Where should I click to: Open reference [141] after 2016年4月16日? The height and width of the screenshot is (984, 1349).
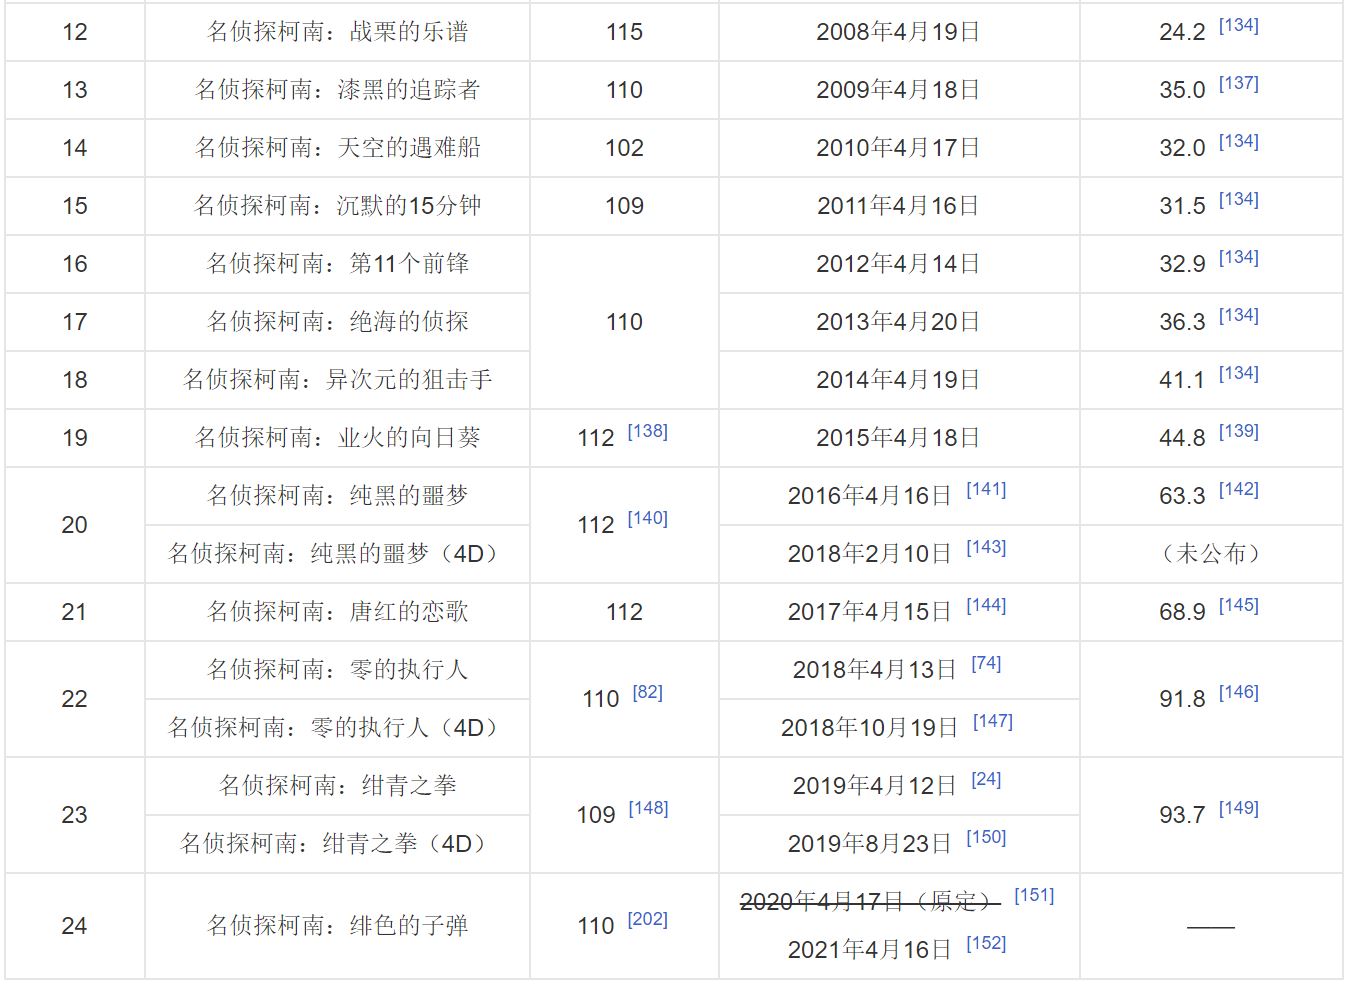coord(986,490)
